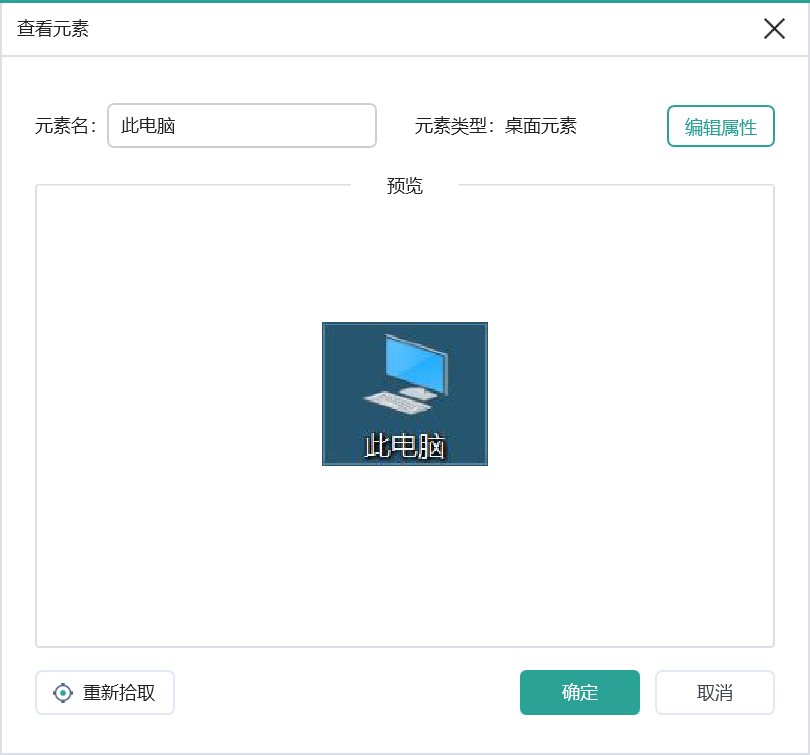
Task: Focus the 元素名 input field
Action: tap(242, 125)
